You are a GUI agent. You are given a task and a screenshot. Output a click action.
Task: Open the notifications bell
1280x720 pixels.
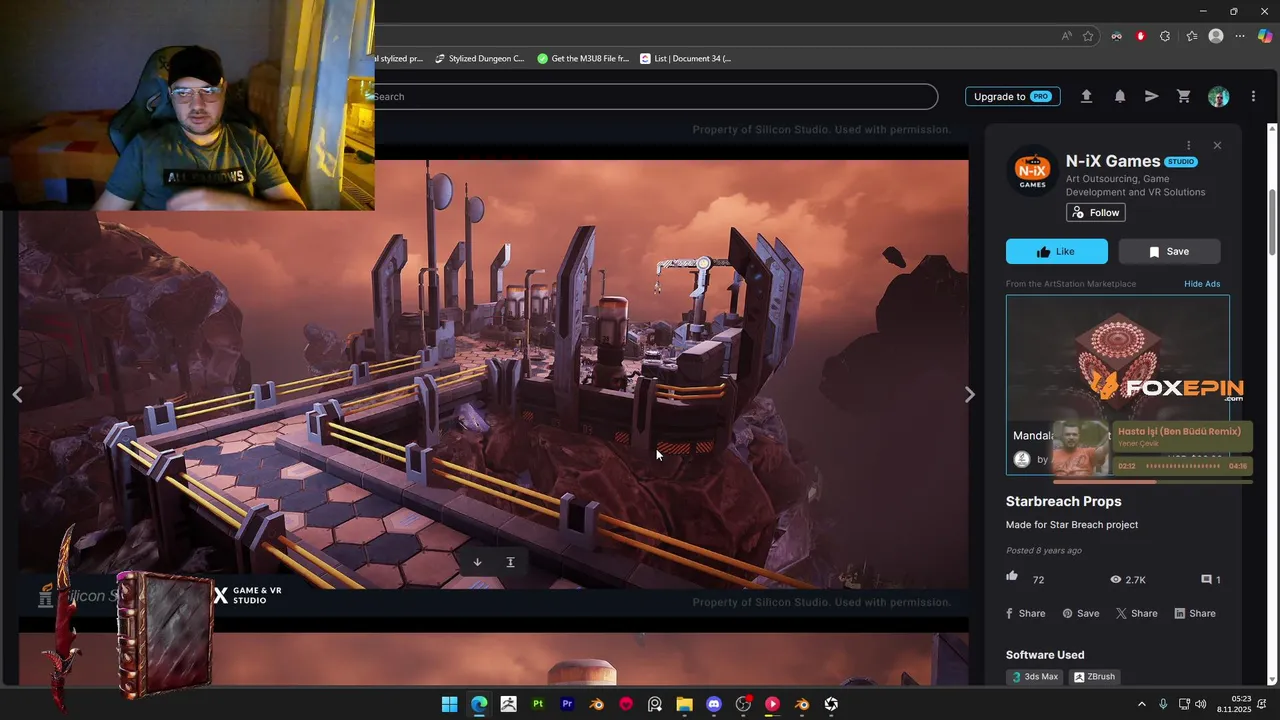coord(1120,96)
